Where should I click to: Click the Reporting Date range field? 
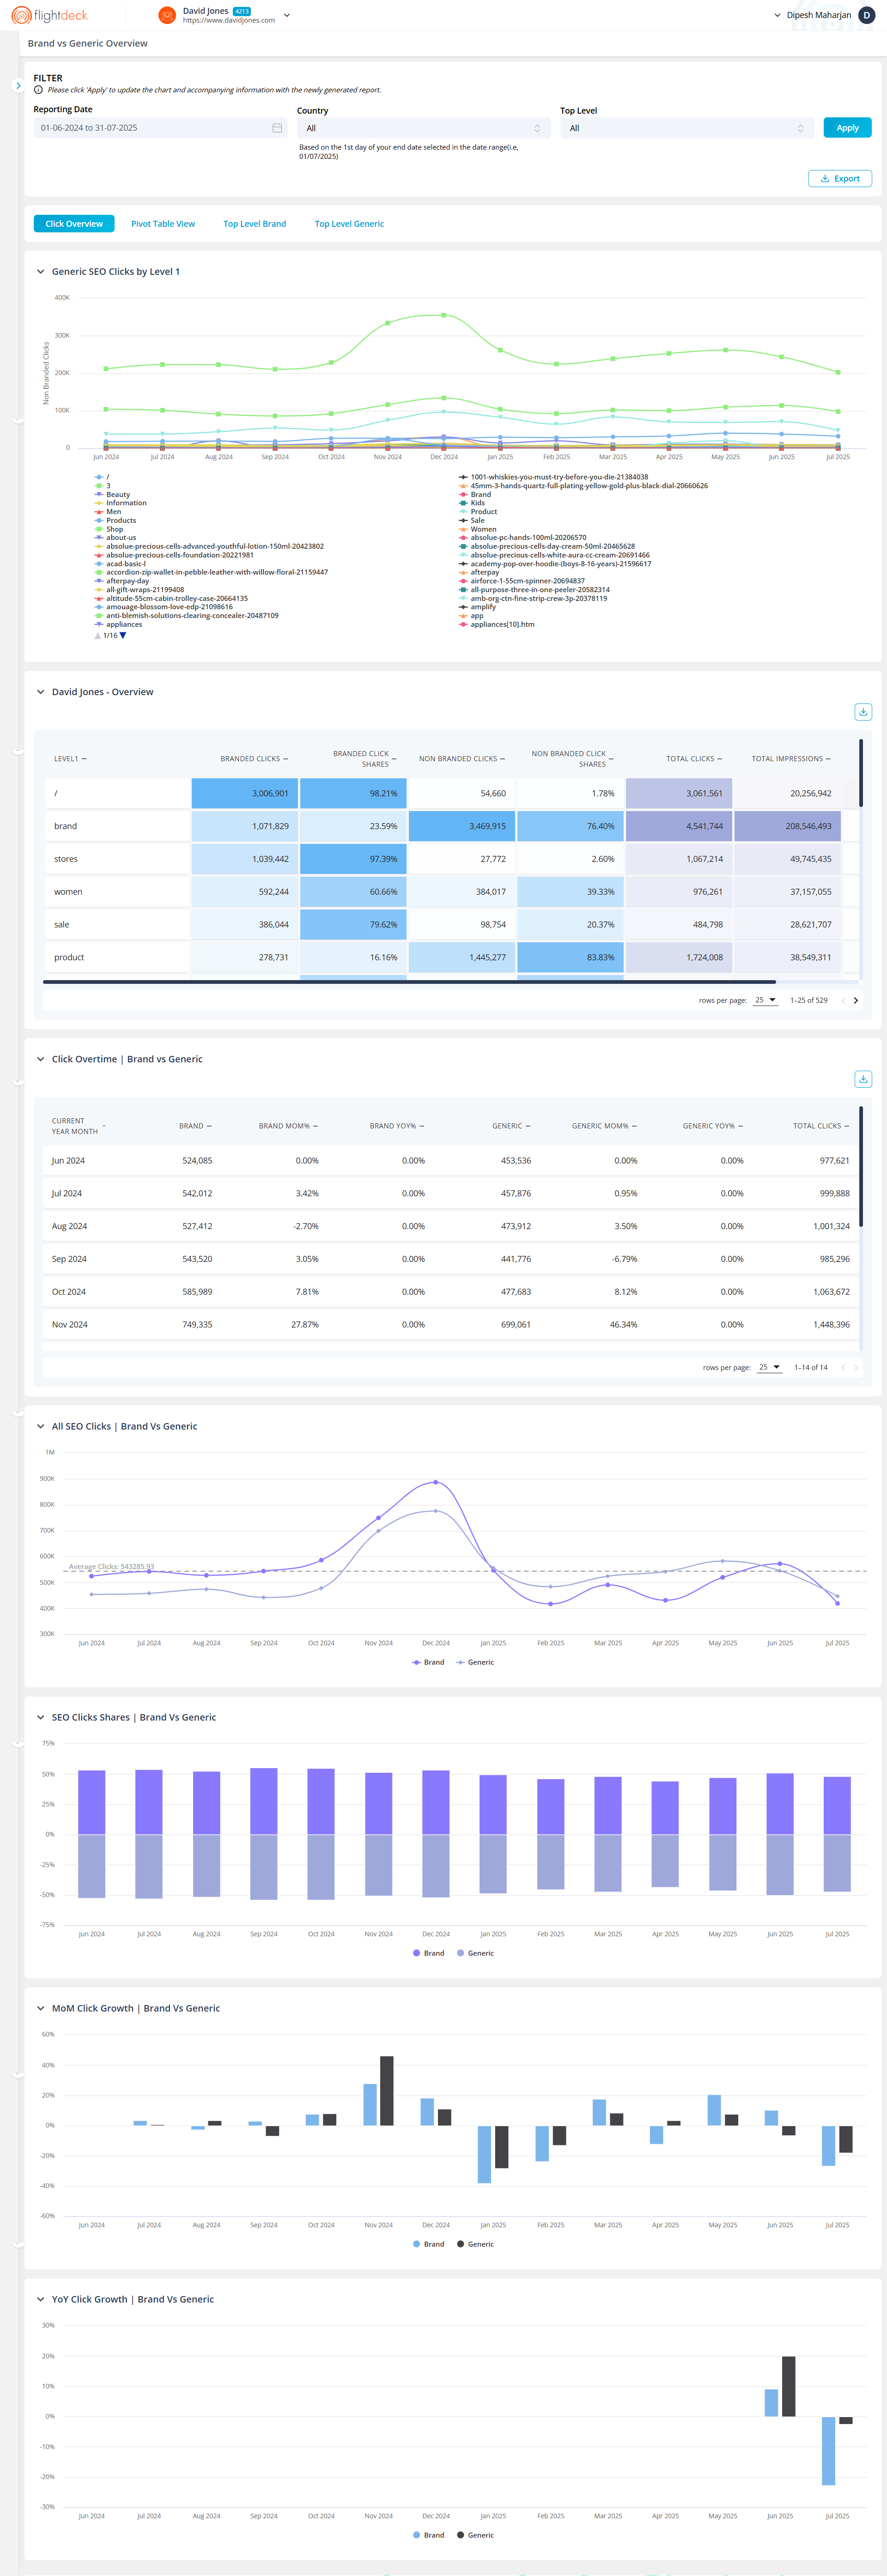pyautogui.click(x=160, y=128)
